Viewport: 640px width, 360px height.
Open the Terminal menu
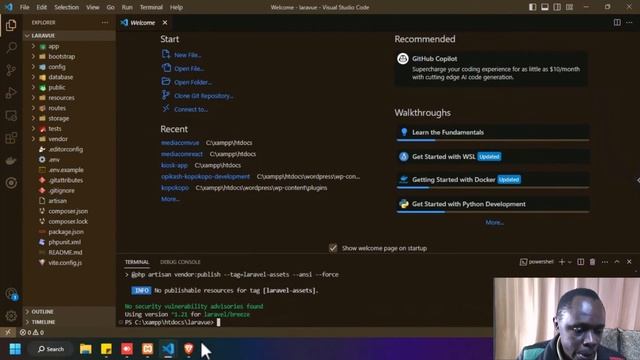coord(151,7)
